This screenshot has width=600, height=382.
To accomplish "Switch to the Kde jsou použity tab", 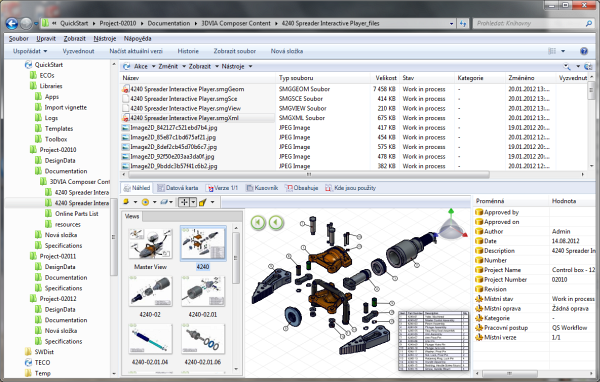I will [351, 188].
